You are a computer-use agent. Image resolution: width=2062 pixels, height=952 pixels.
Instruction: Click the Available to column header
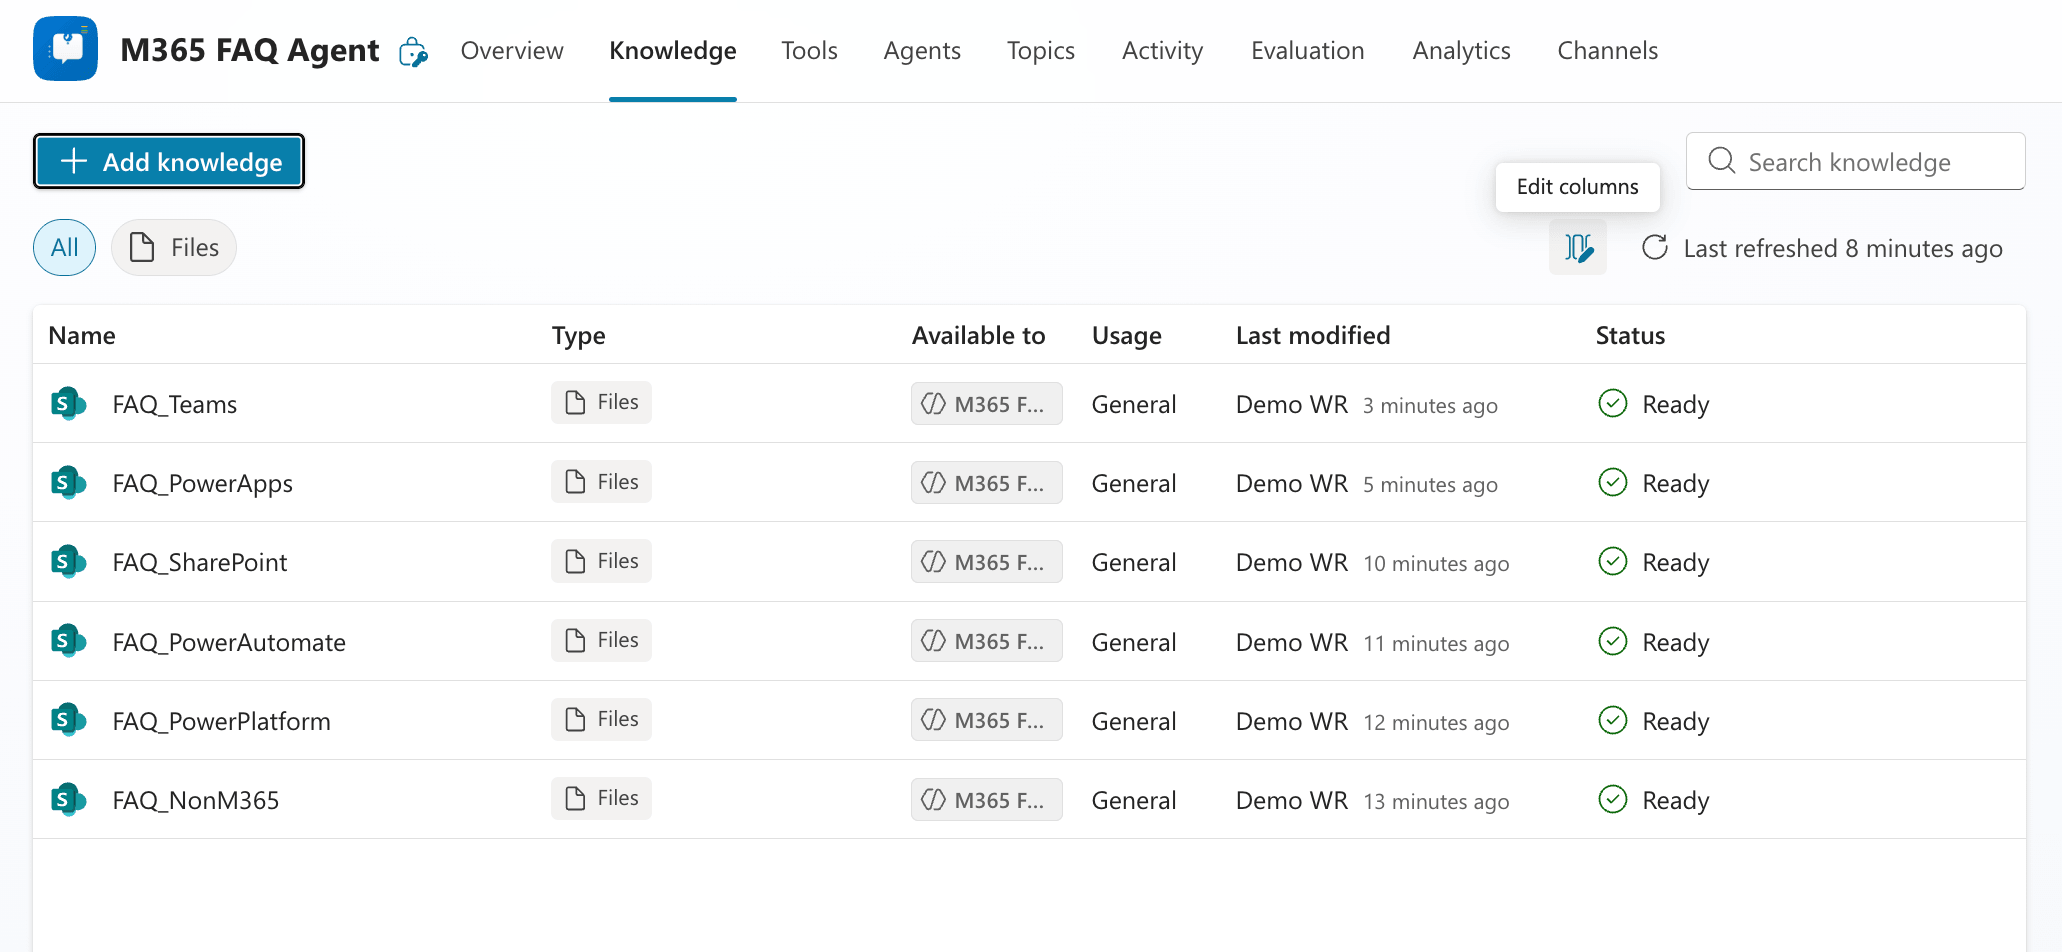978,335
